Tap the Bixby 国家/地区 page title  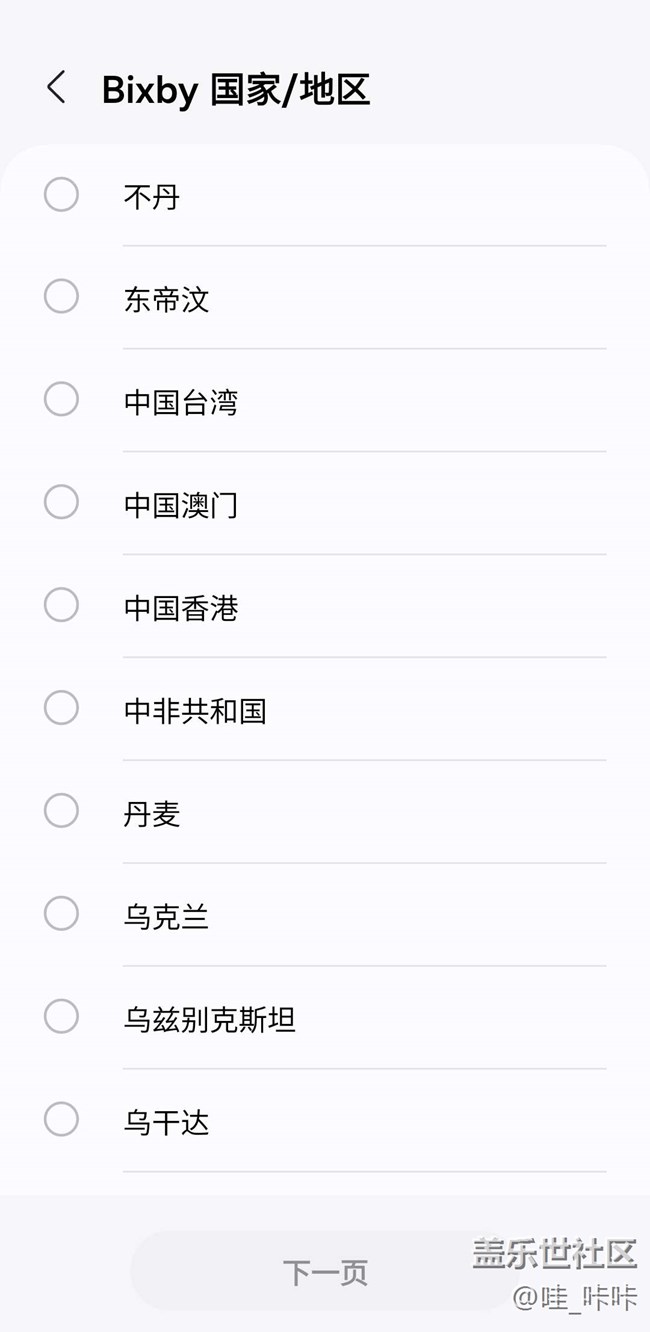pyautogui.click(x=236, y=90)
